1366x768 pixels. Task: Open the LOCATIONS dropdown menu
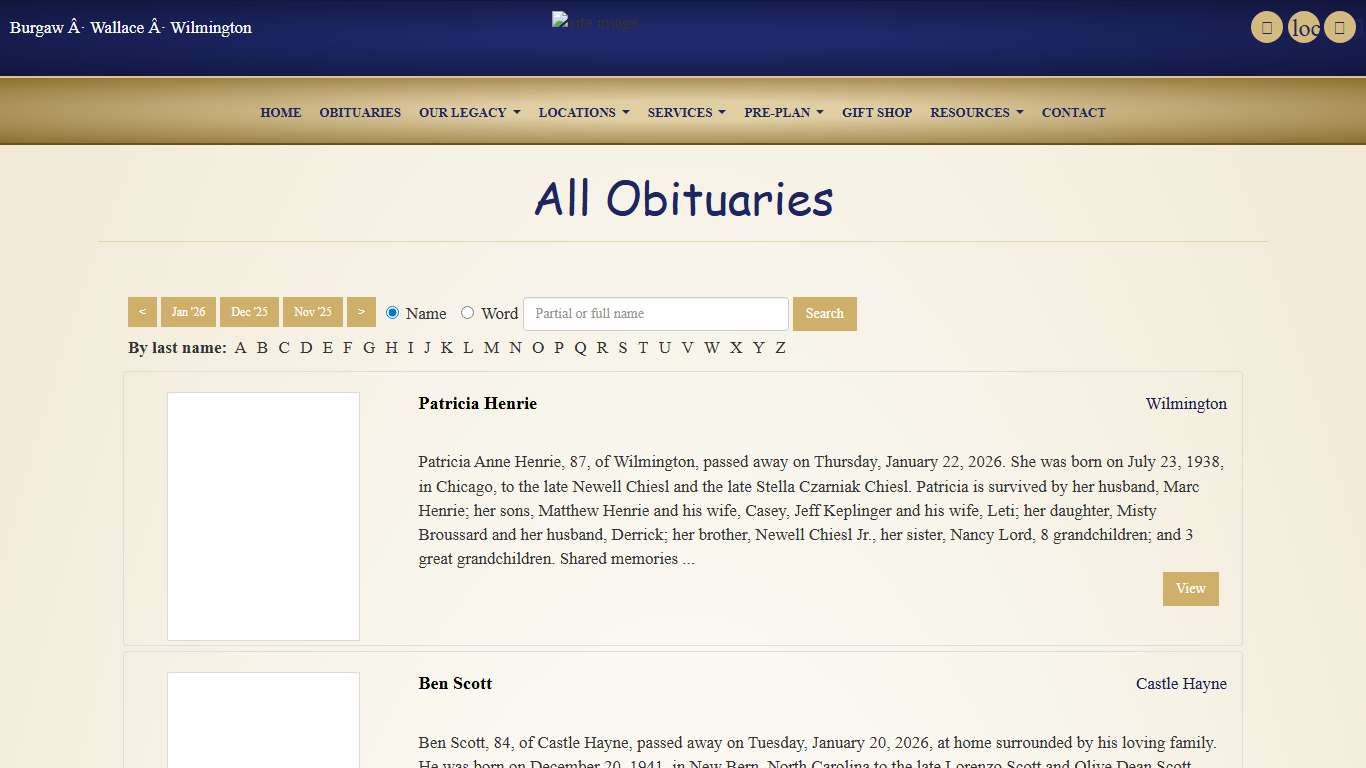pyautogui.click(x=583, y=112)
